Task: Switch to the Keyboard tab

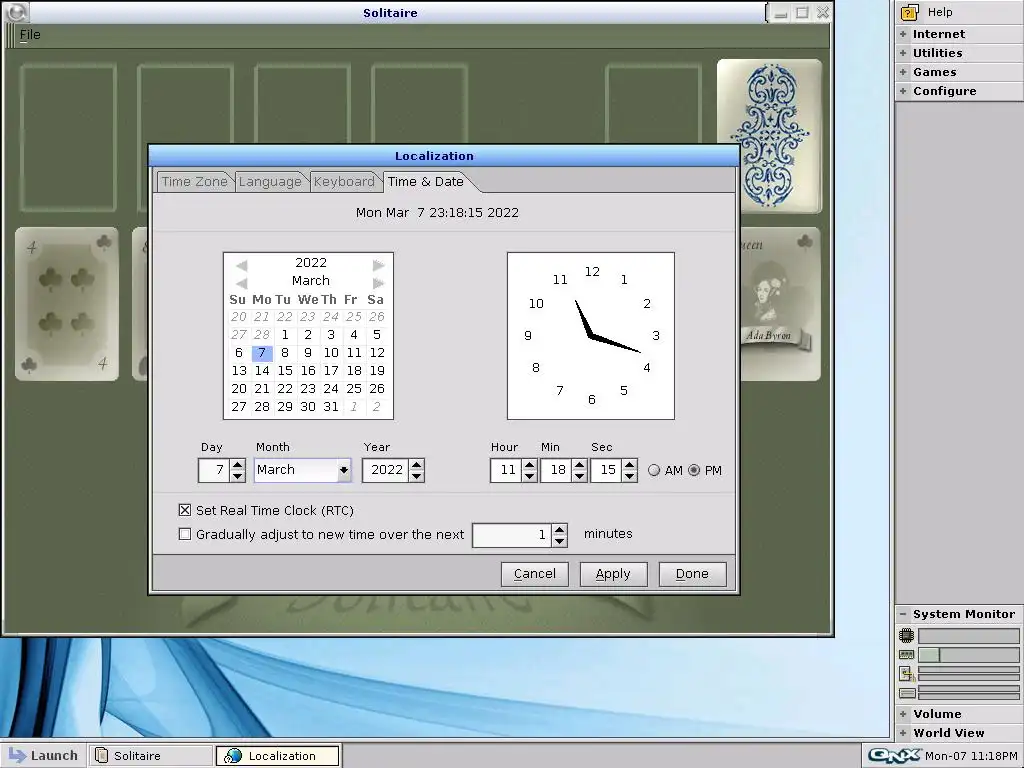Action: click(344, 182)
